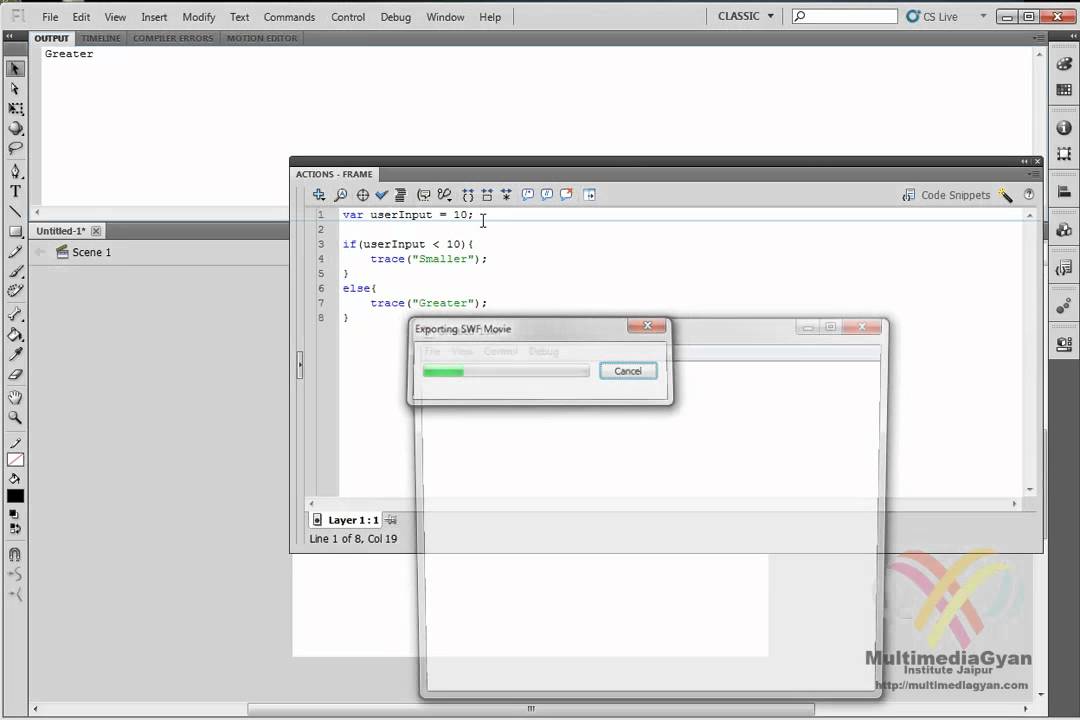This screenshot has width=1080, height=720.
Task: Collapse code between braces
Action: [x=468, y=195]
